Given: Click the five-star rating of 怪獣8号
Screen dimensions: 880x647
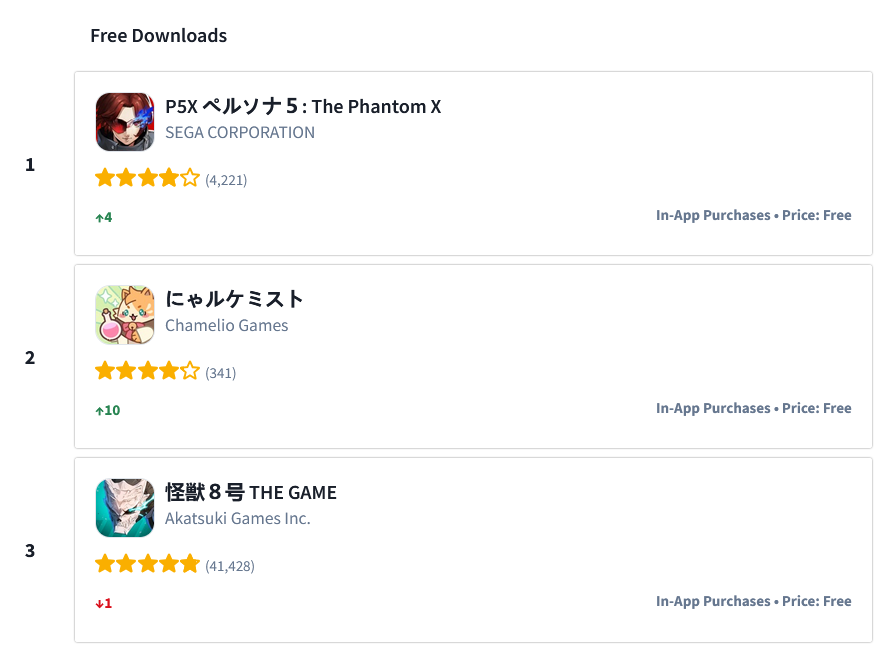Looking at the screenshot, I should [x=147, y=565].
